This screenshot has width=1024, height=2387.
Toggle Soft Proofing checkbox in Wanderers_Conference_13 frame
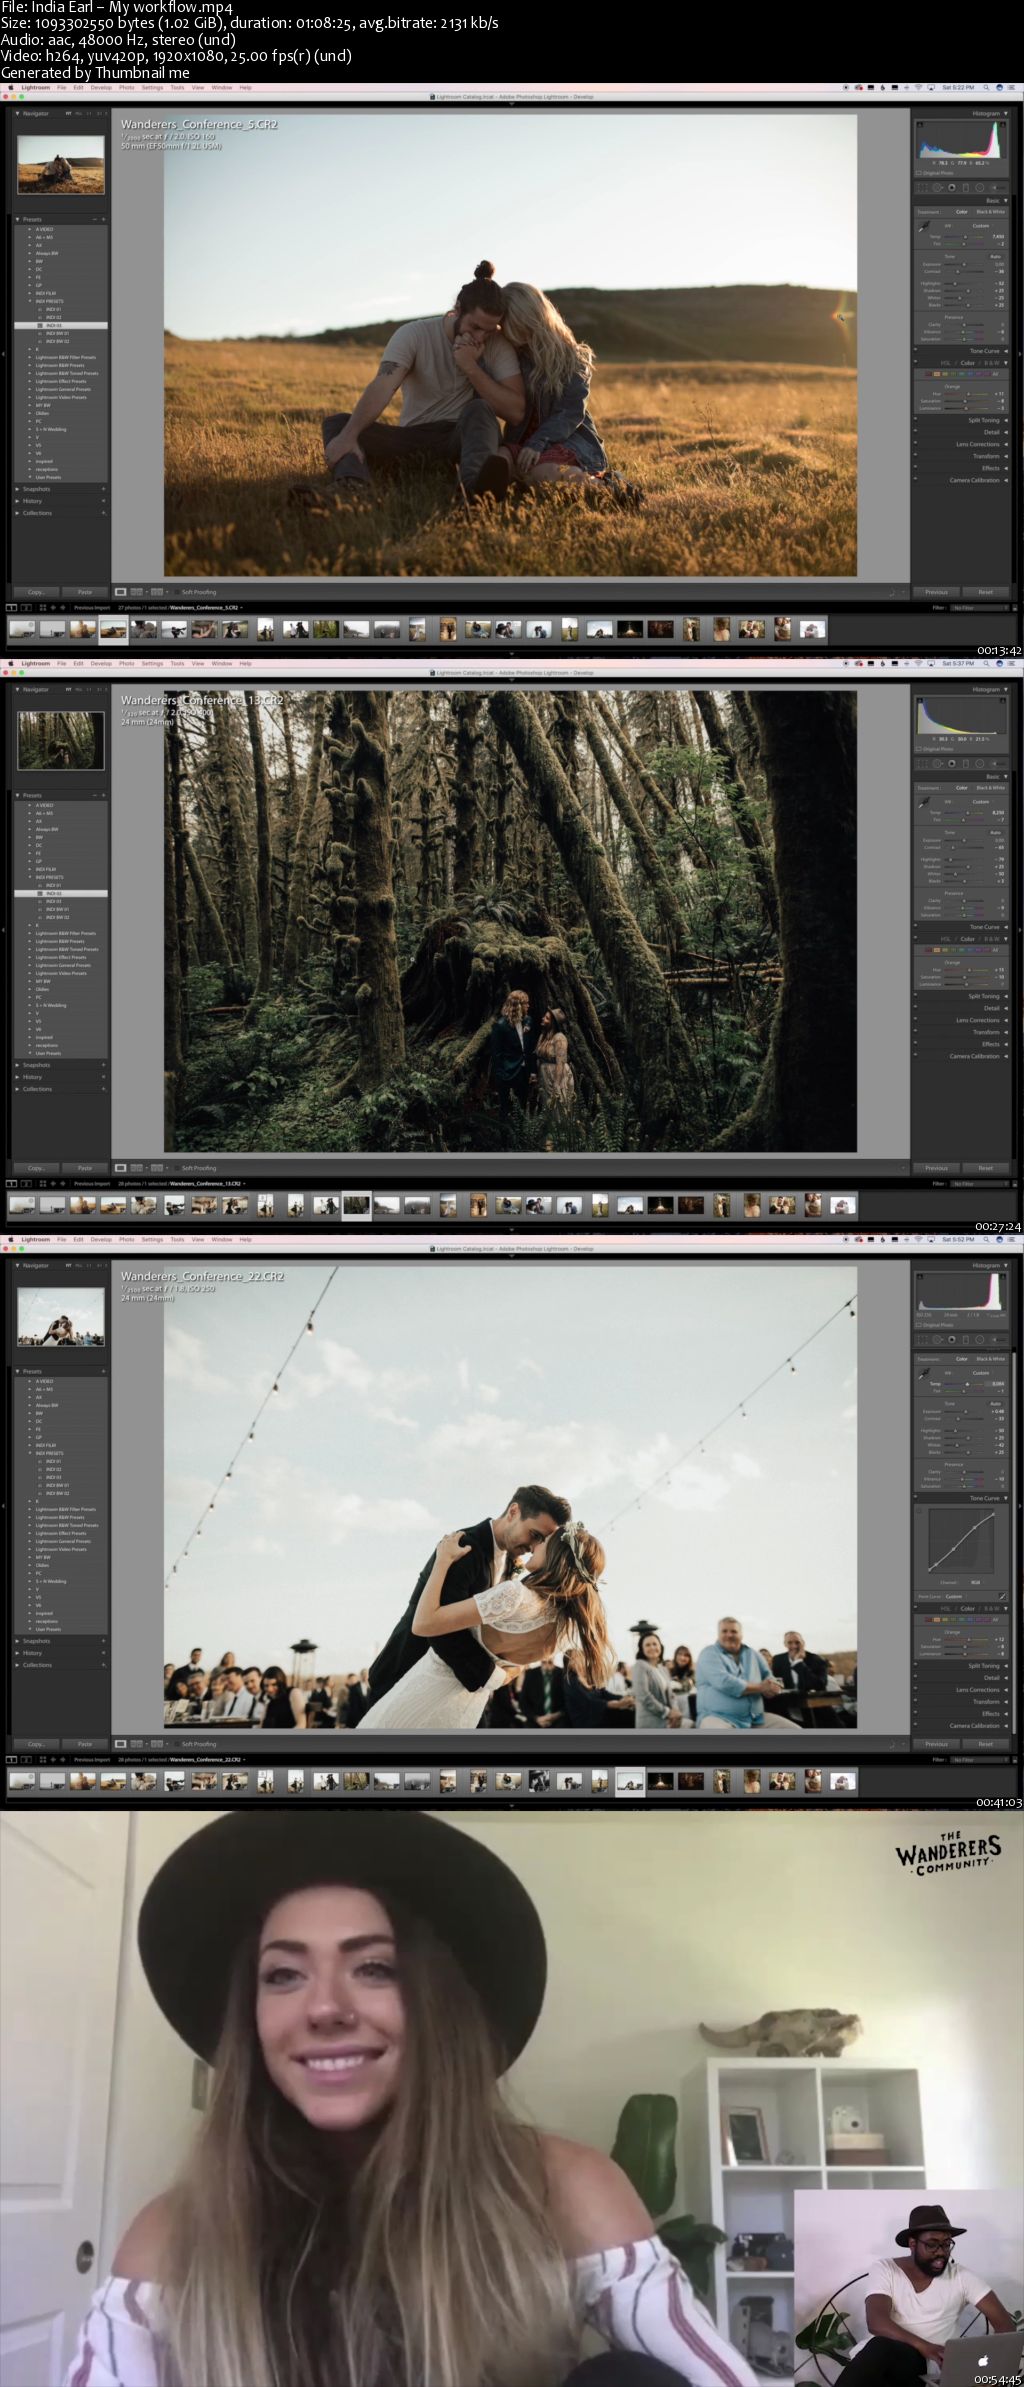177,1168
